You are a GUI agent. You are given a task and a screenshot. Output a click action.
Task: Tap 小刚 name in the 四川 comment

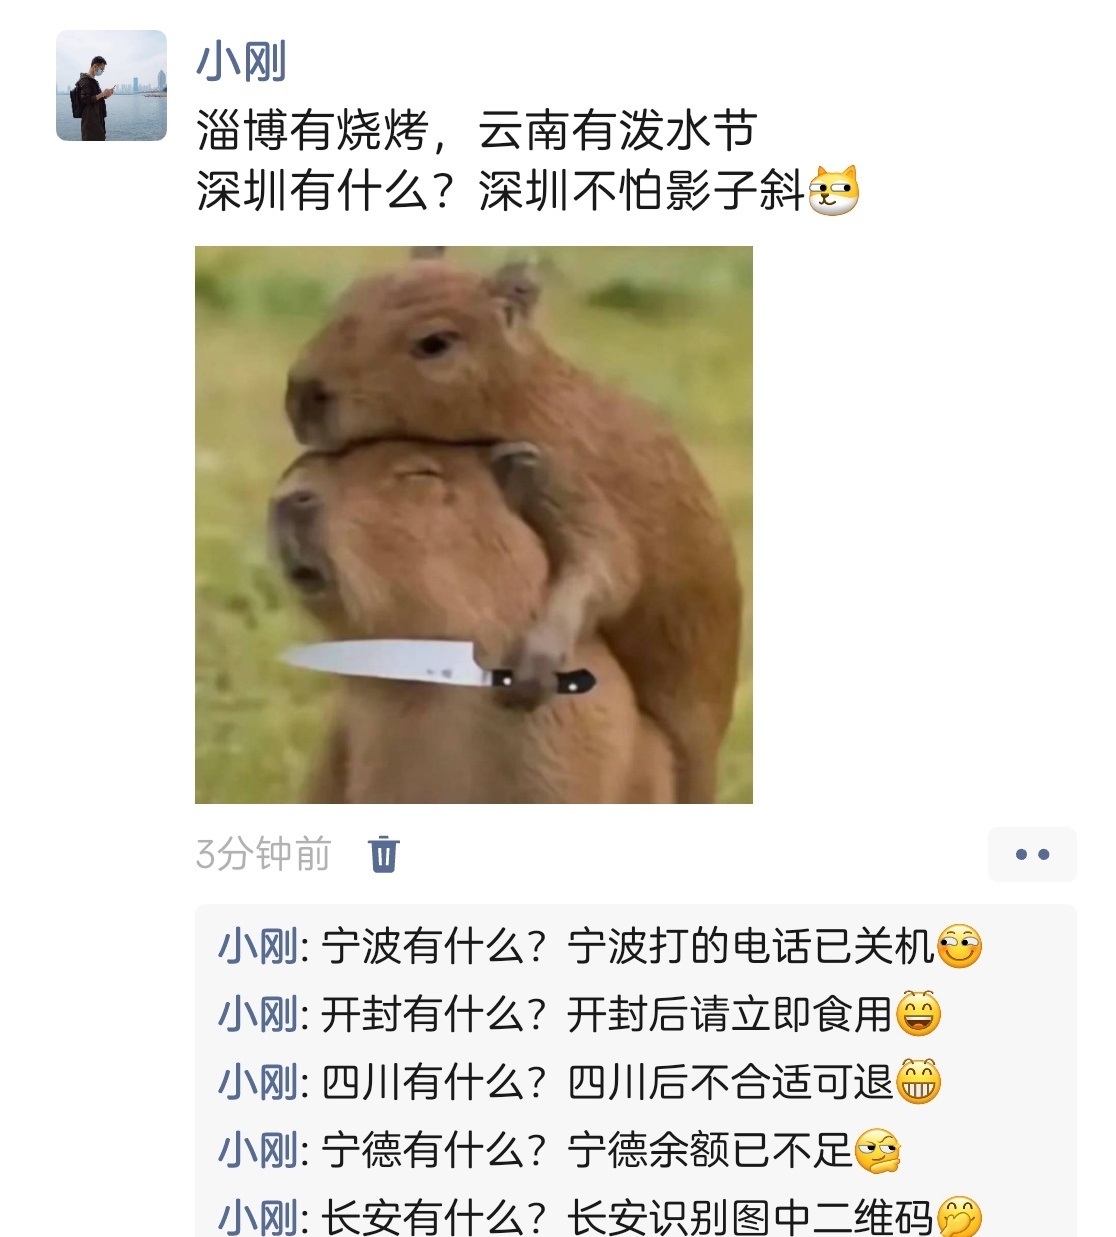(258, 1082)
